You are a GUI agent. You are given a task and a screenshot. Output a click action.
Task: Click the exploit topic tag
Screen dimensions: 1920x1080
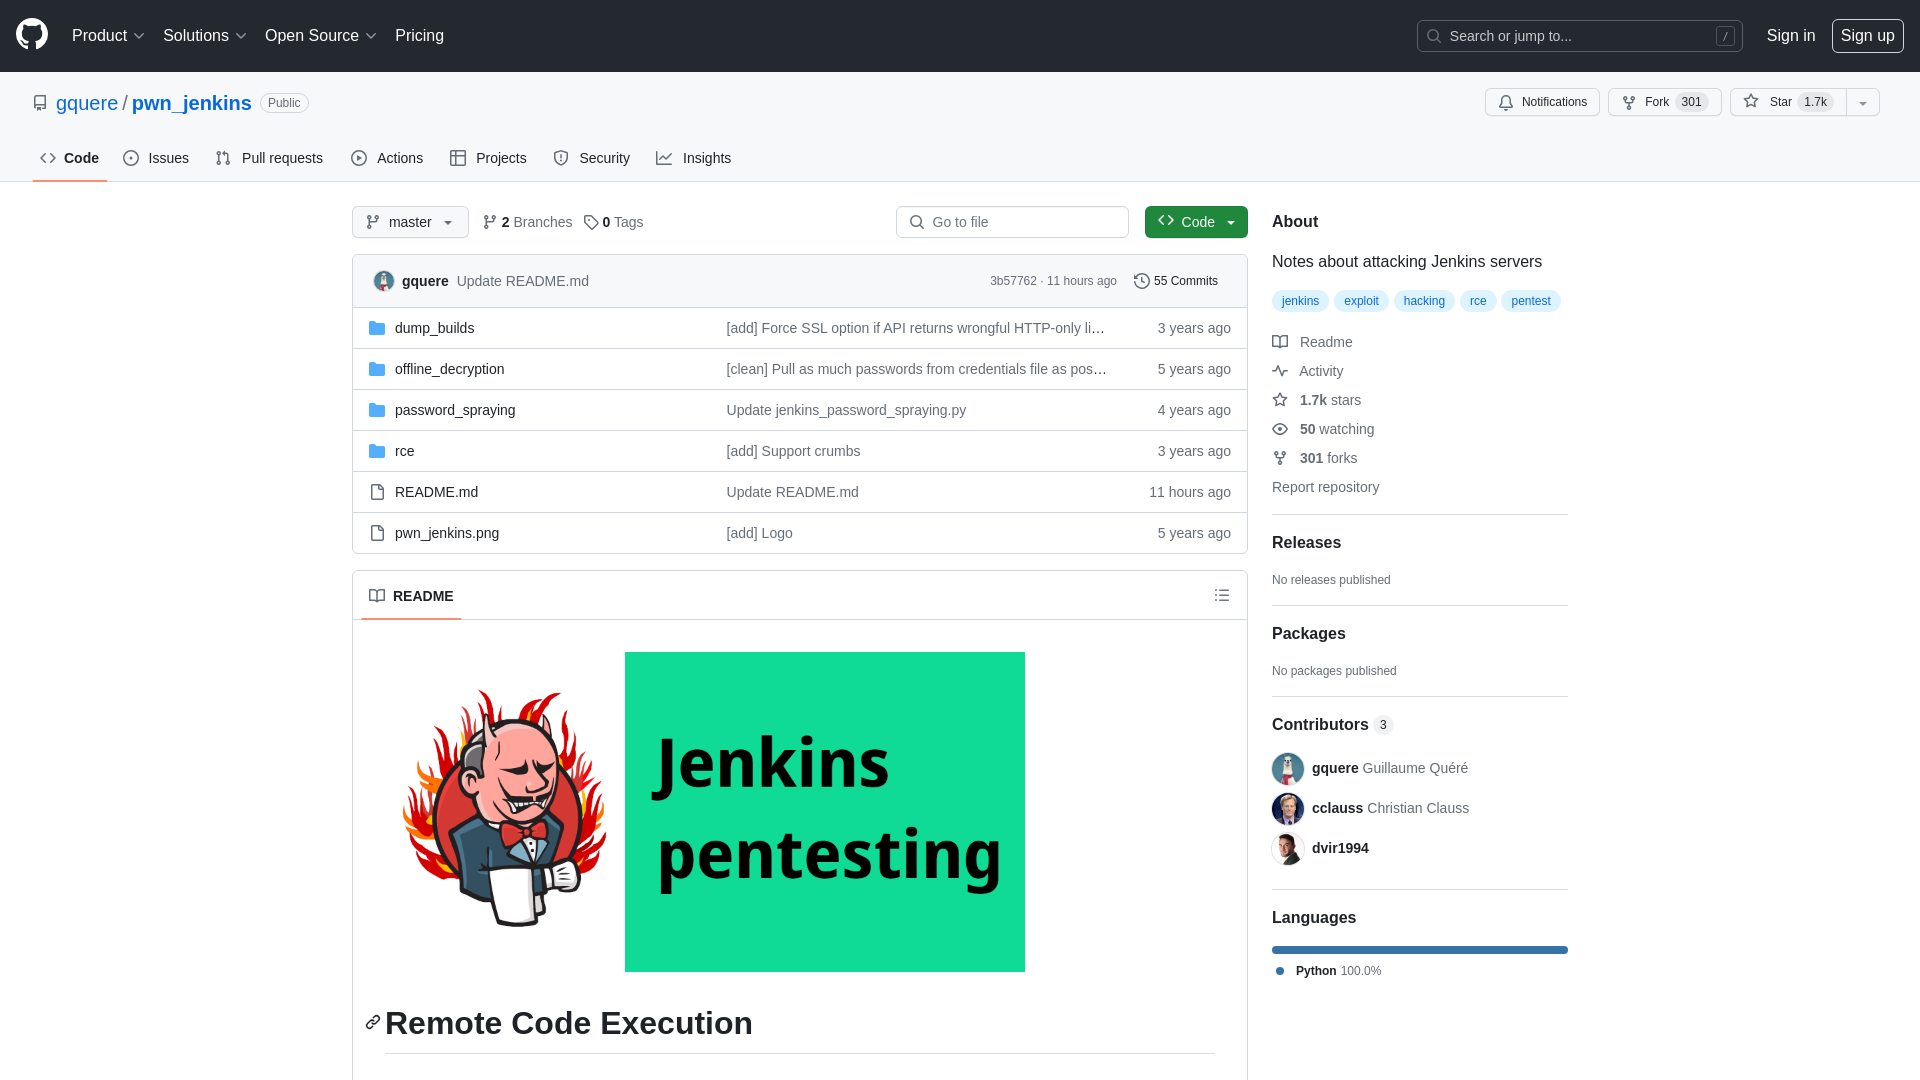[1361, 301]
